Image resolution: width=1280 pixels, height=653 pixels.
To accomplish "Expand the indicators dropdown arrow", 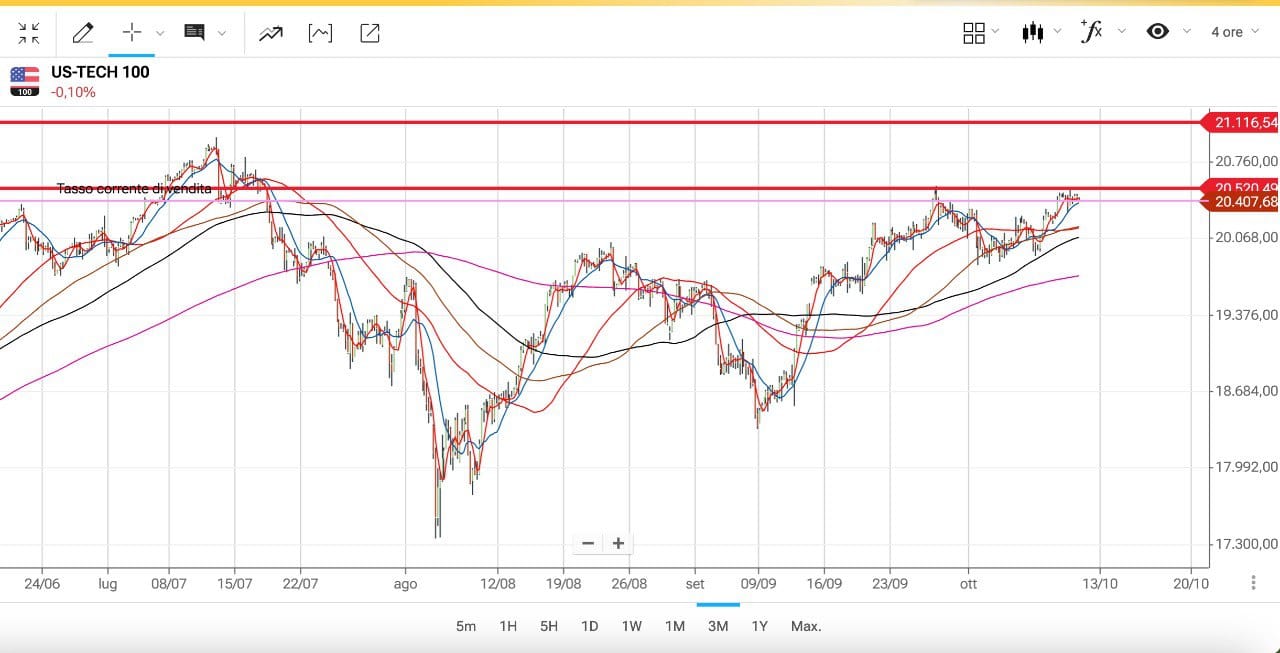I will pos(1121,31).
